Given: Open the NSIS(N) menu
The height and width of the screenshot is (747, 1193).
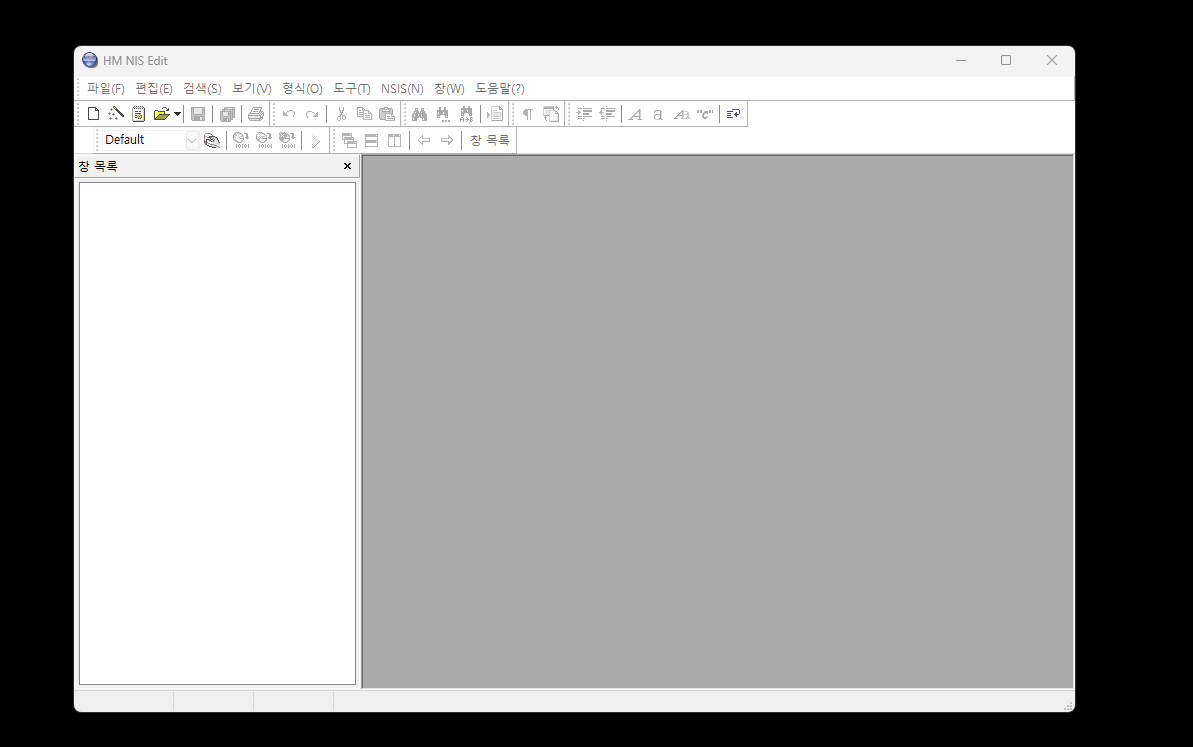Looking at the screenshot, I should coord(402,88).
